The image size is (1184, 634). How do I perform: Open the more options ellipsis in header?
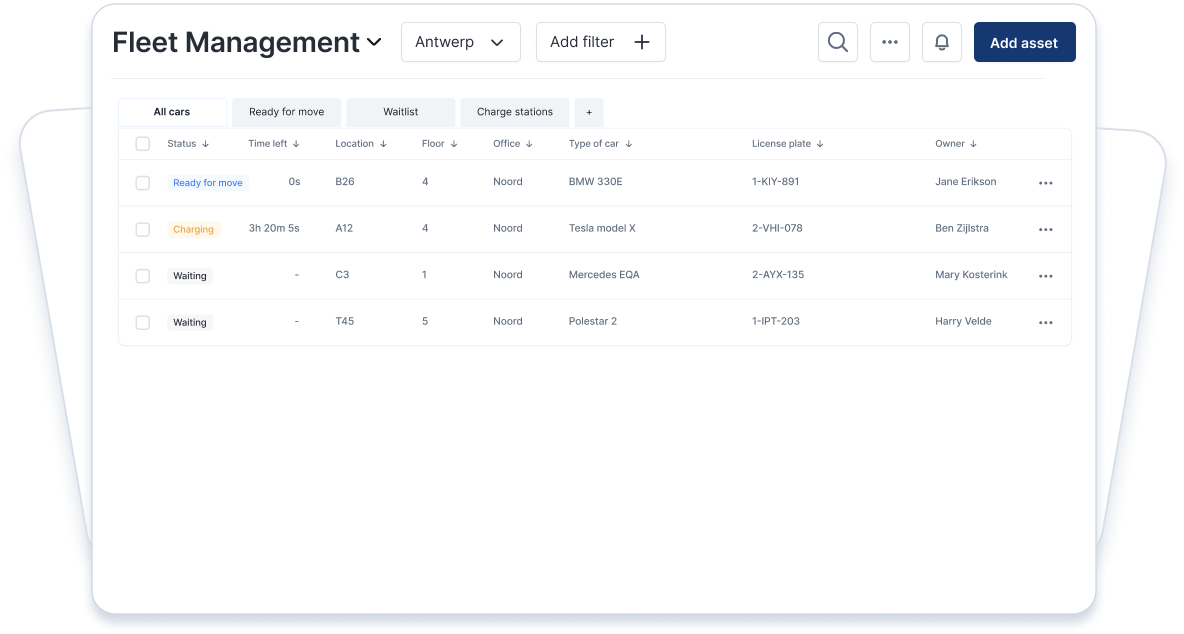click(x=889, y=42)
